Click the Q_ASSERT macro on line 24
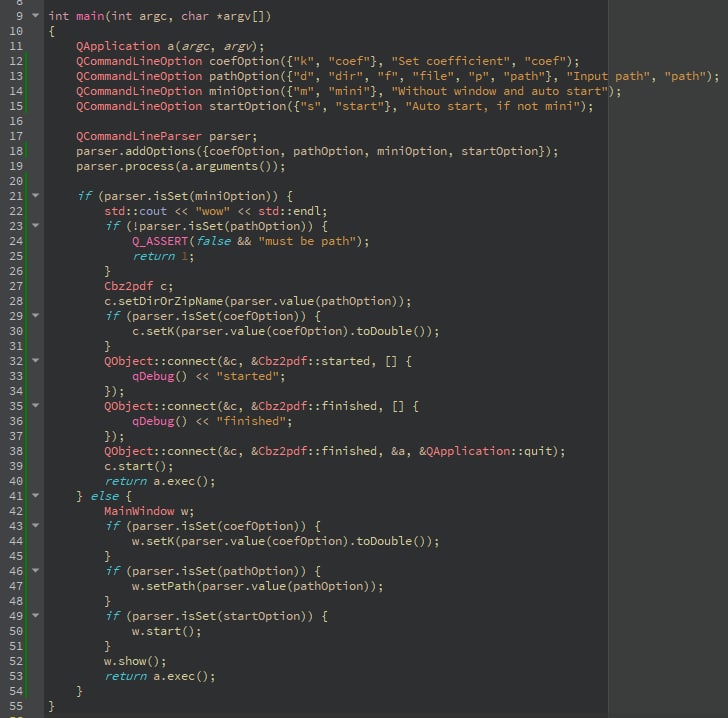Screen dimensions: 728x718 pos(160,241)
